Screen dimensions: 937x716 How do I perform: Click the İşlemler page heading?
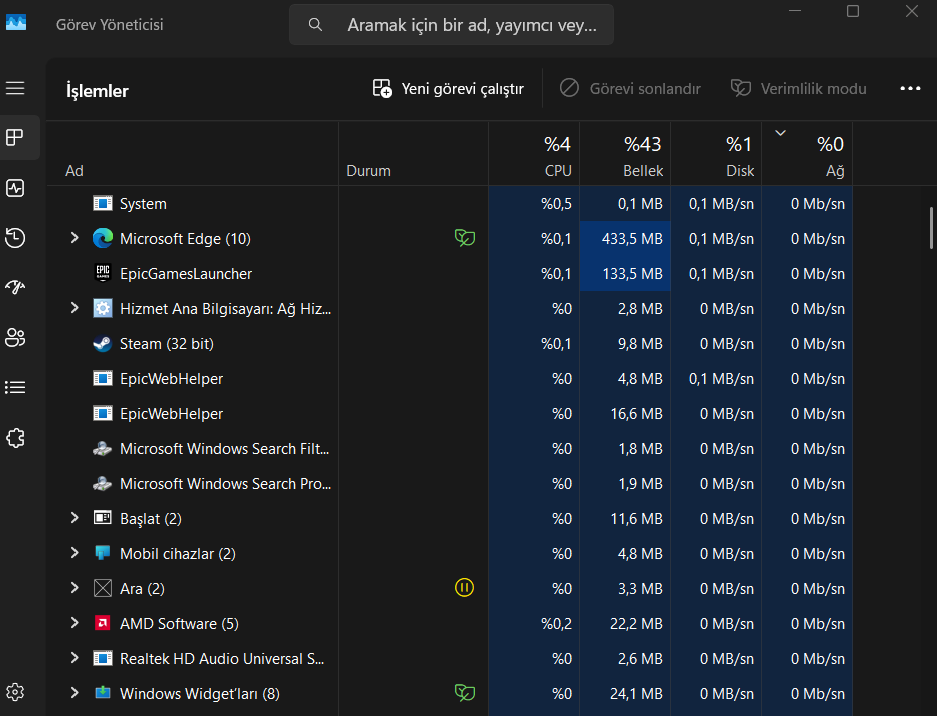pyautogui.click(x=97, y=91)
